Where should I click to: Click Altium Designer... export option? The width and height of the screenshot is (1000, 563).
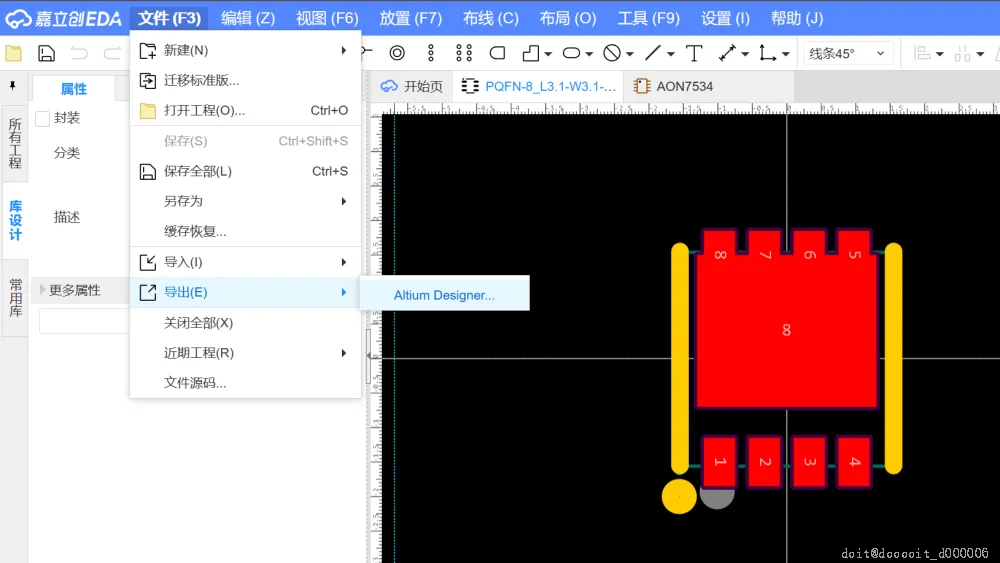[x=445, y=295]
